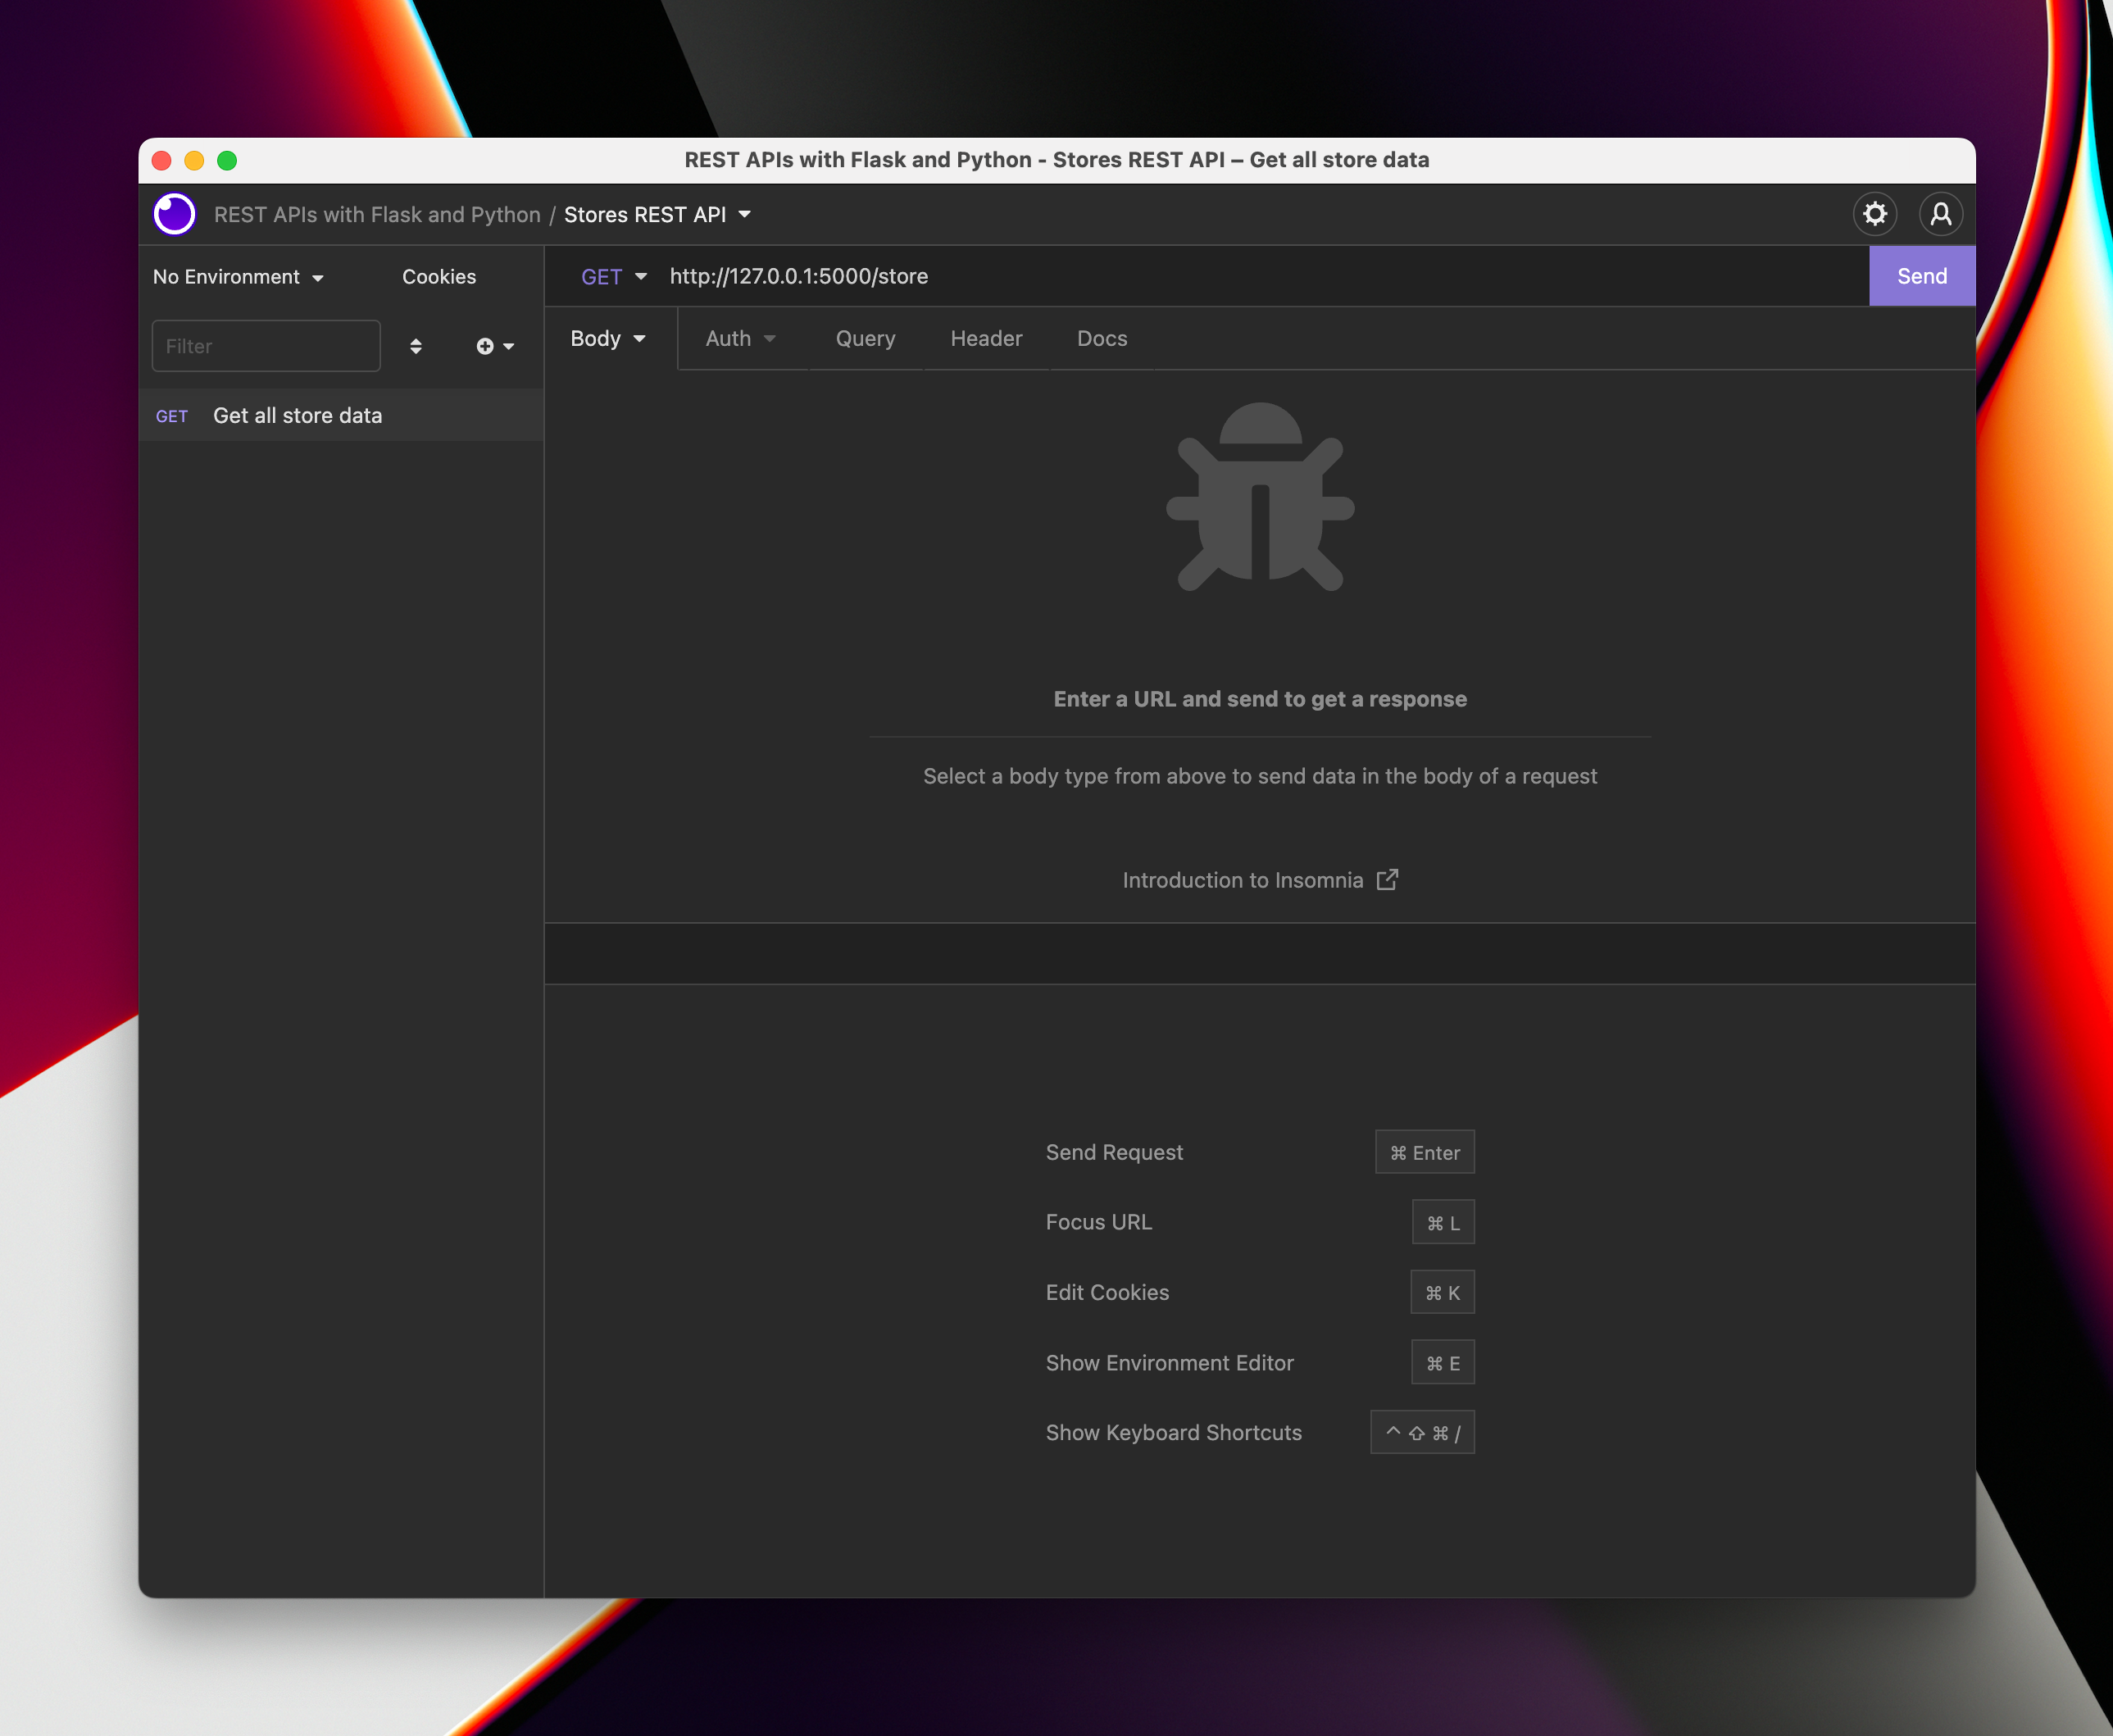This screenshot has width=2113, height=1736.
Task: Click the Cookies button
Action: coord(439,274)
